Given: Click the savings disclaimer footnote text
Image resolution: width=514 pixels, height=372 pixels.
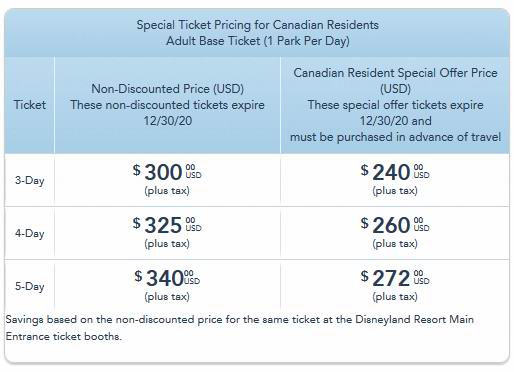Looking at the screenshot, I should [x=240, y=328].
